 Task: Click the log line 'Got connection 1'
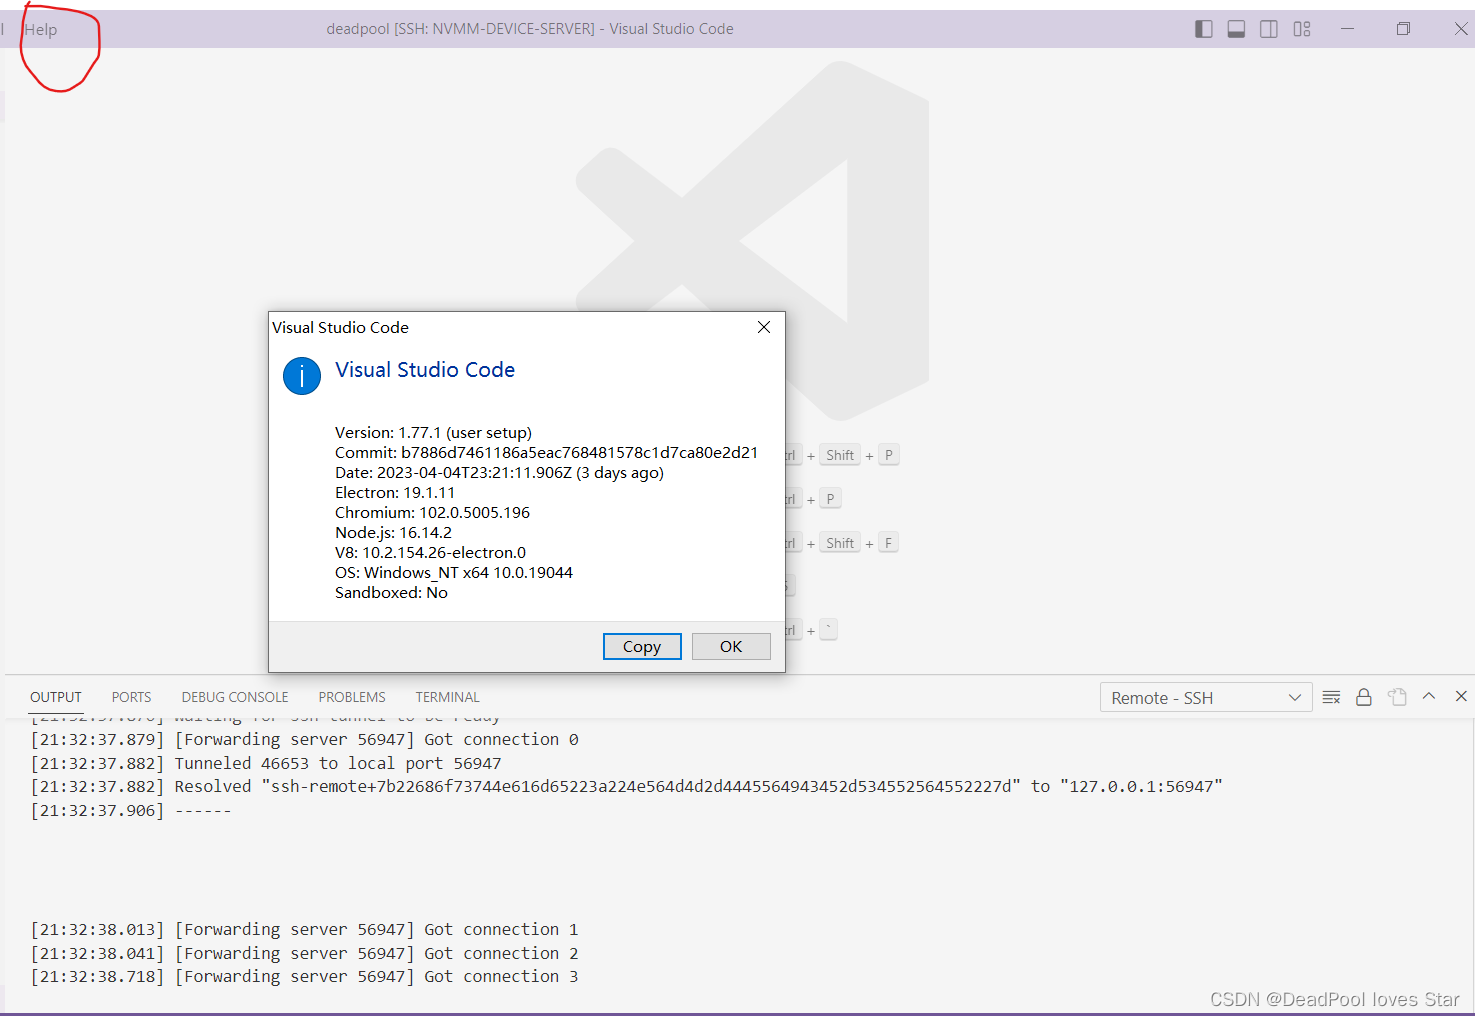(304, 929)
